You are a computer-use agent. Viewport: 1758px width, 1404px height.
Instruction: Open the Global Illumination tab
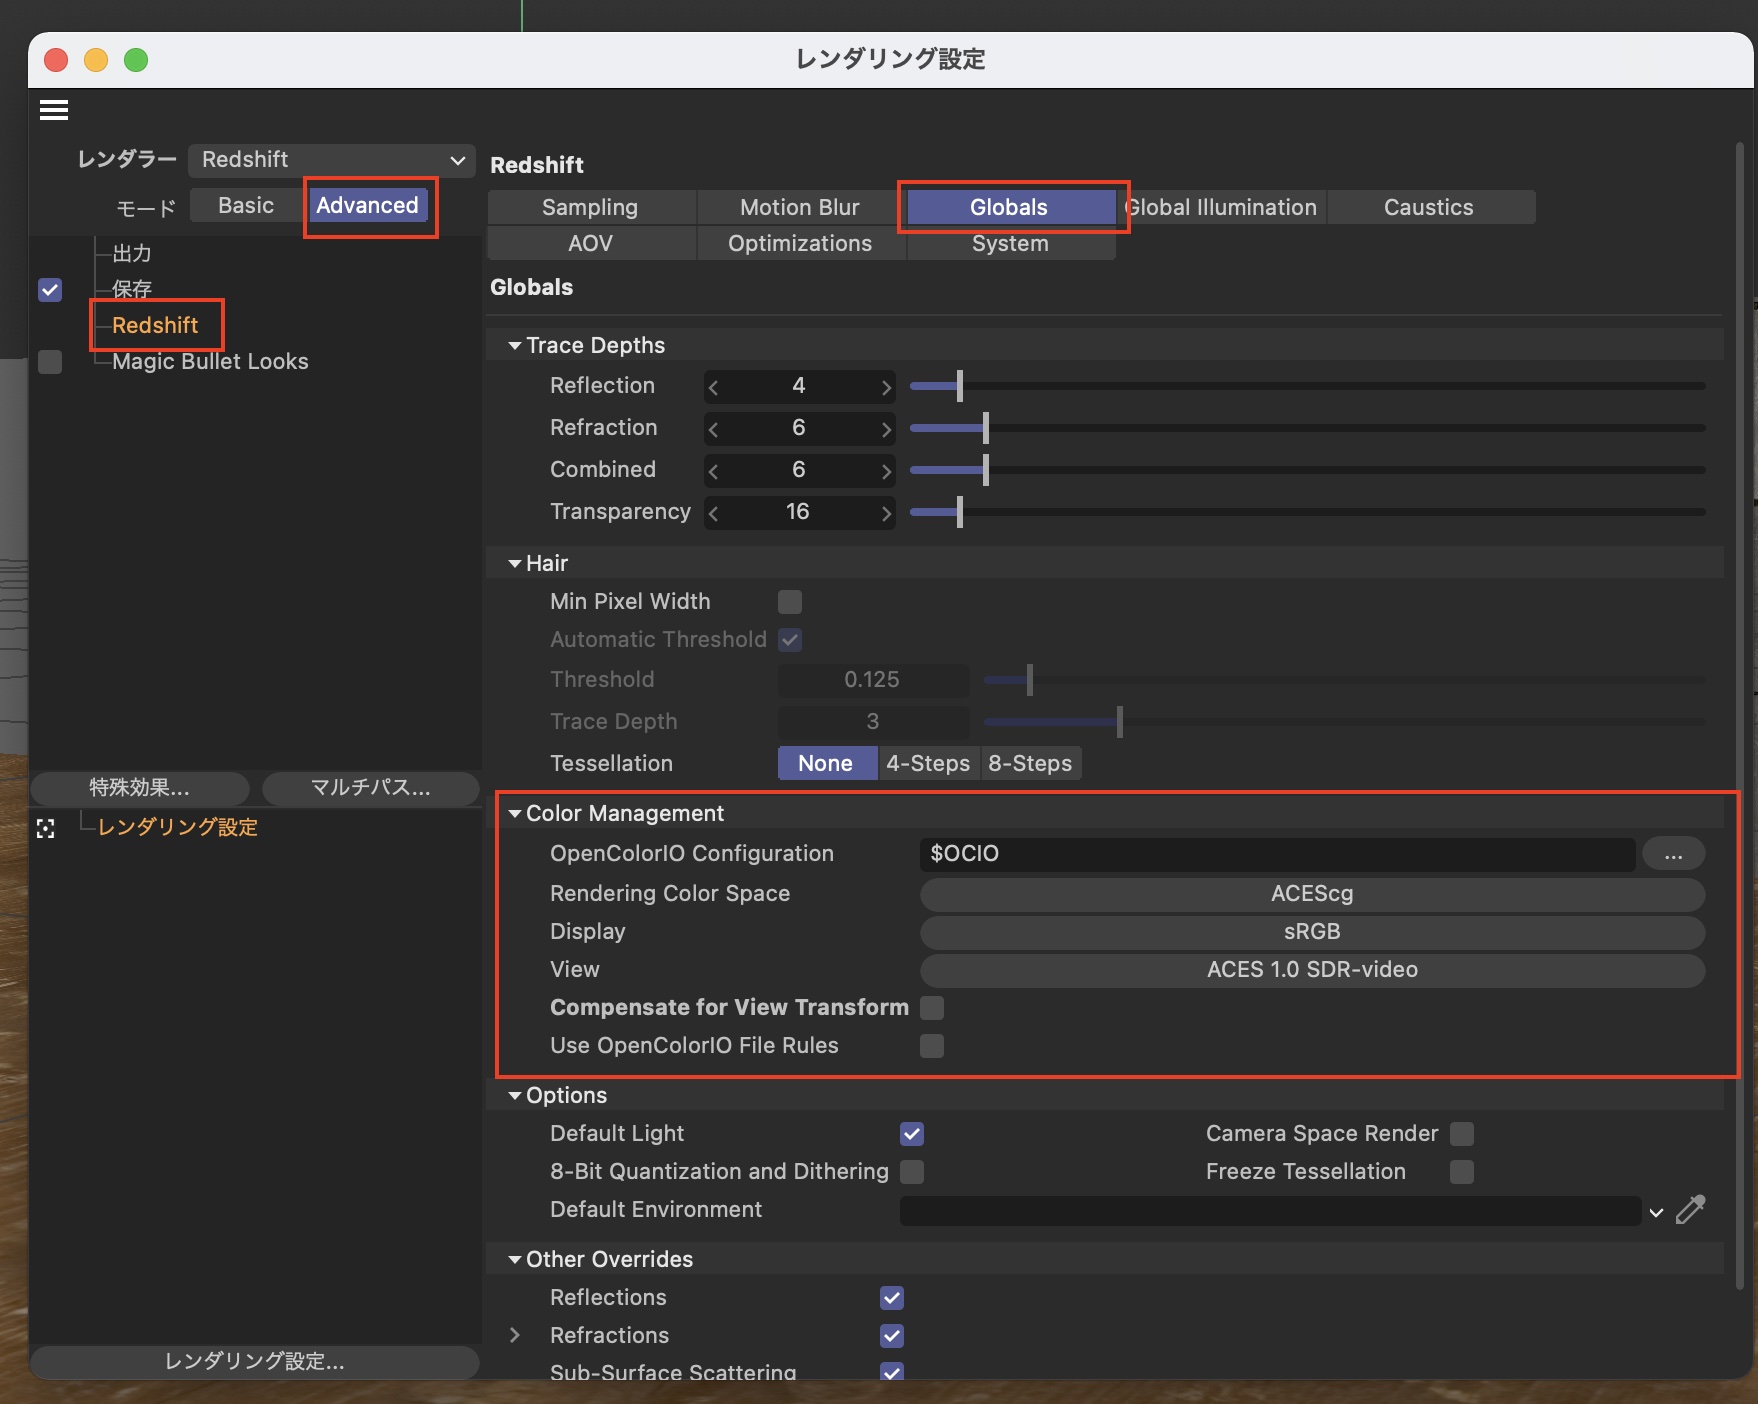coord(1220,208)
